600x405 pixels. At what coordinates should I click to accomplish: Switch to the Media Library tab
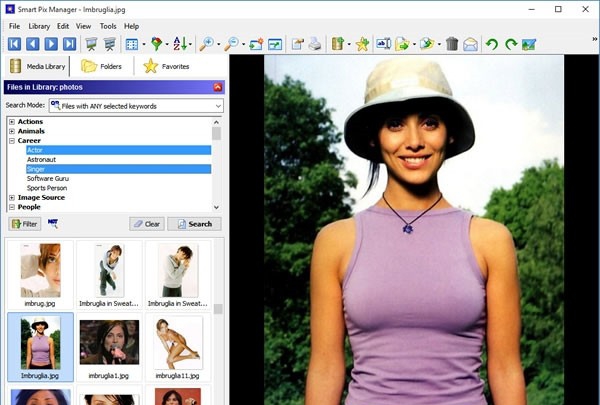37,66
